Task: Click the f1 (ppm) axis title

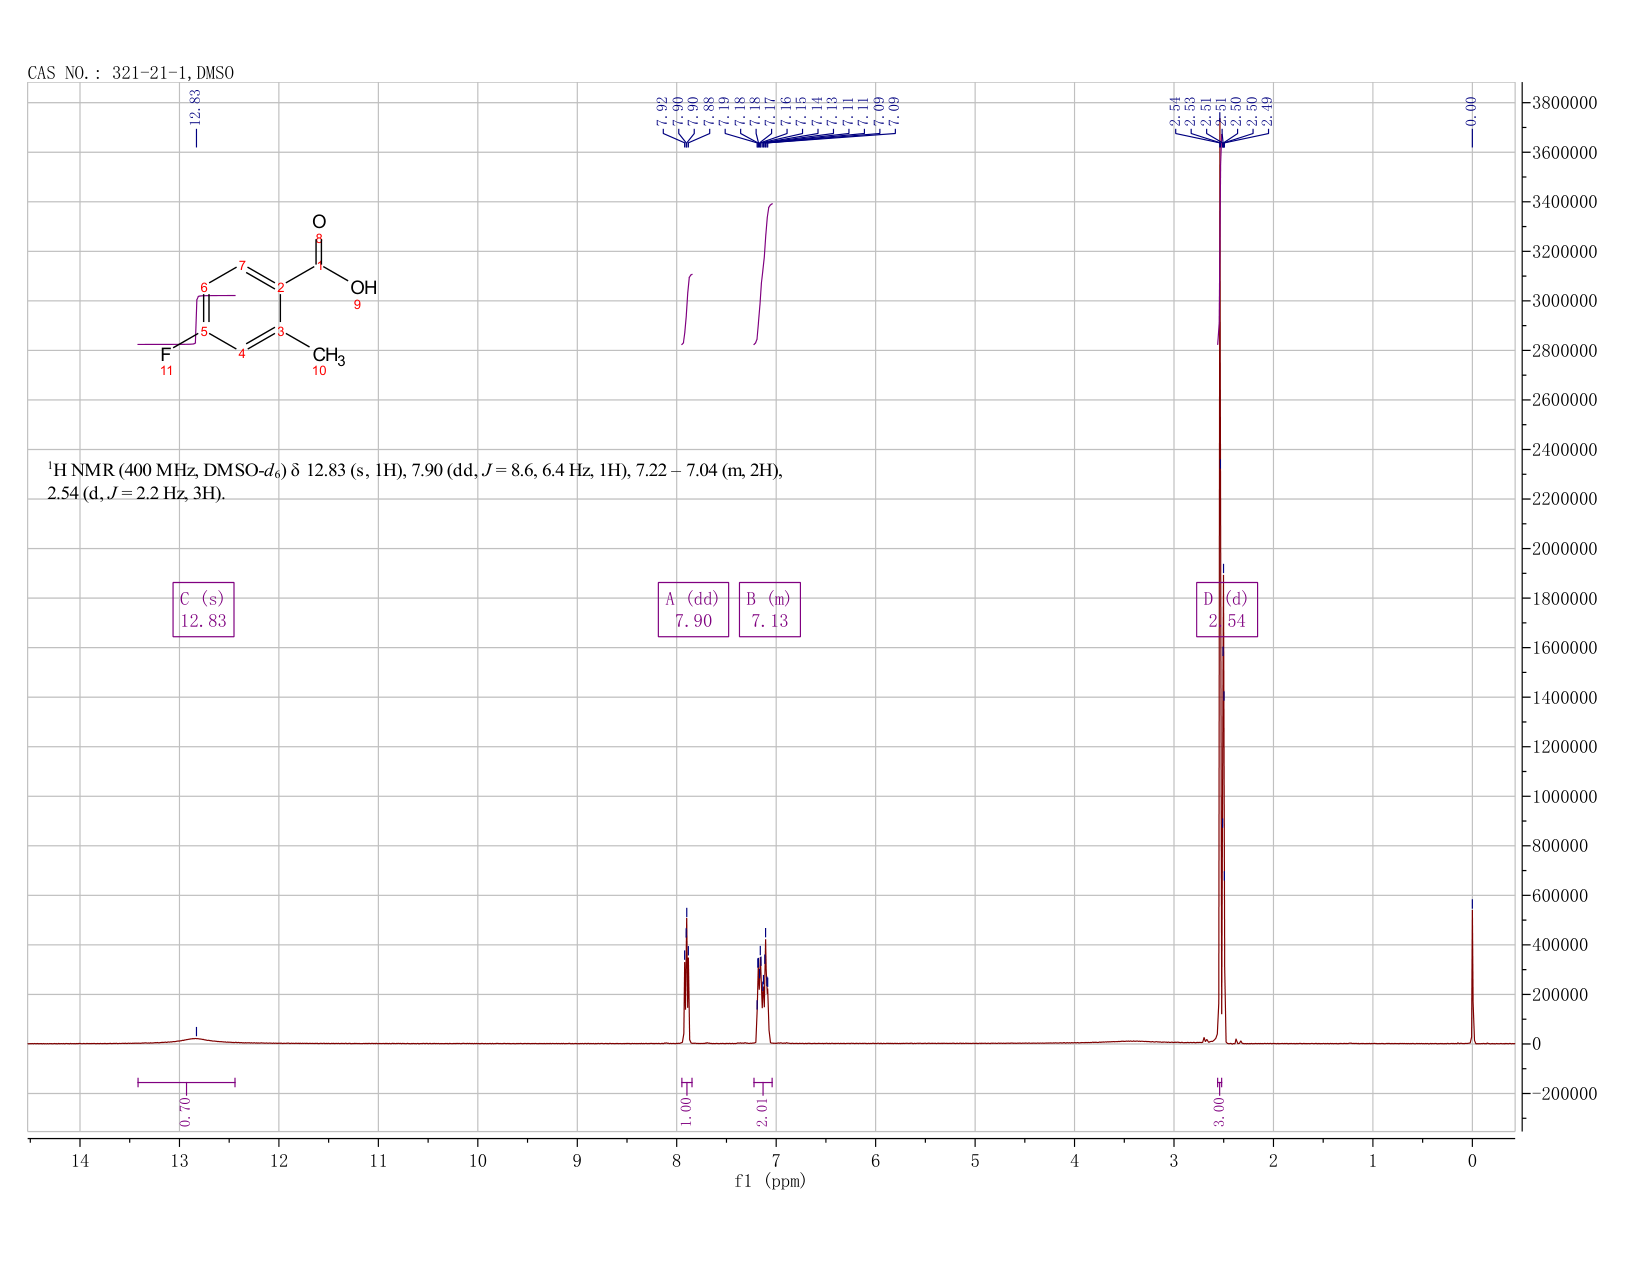Action: click(x=770, y=1182)
